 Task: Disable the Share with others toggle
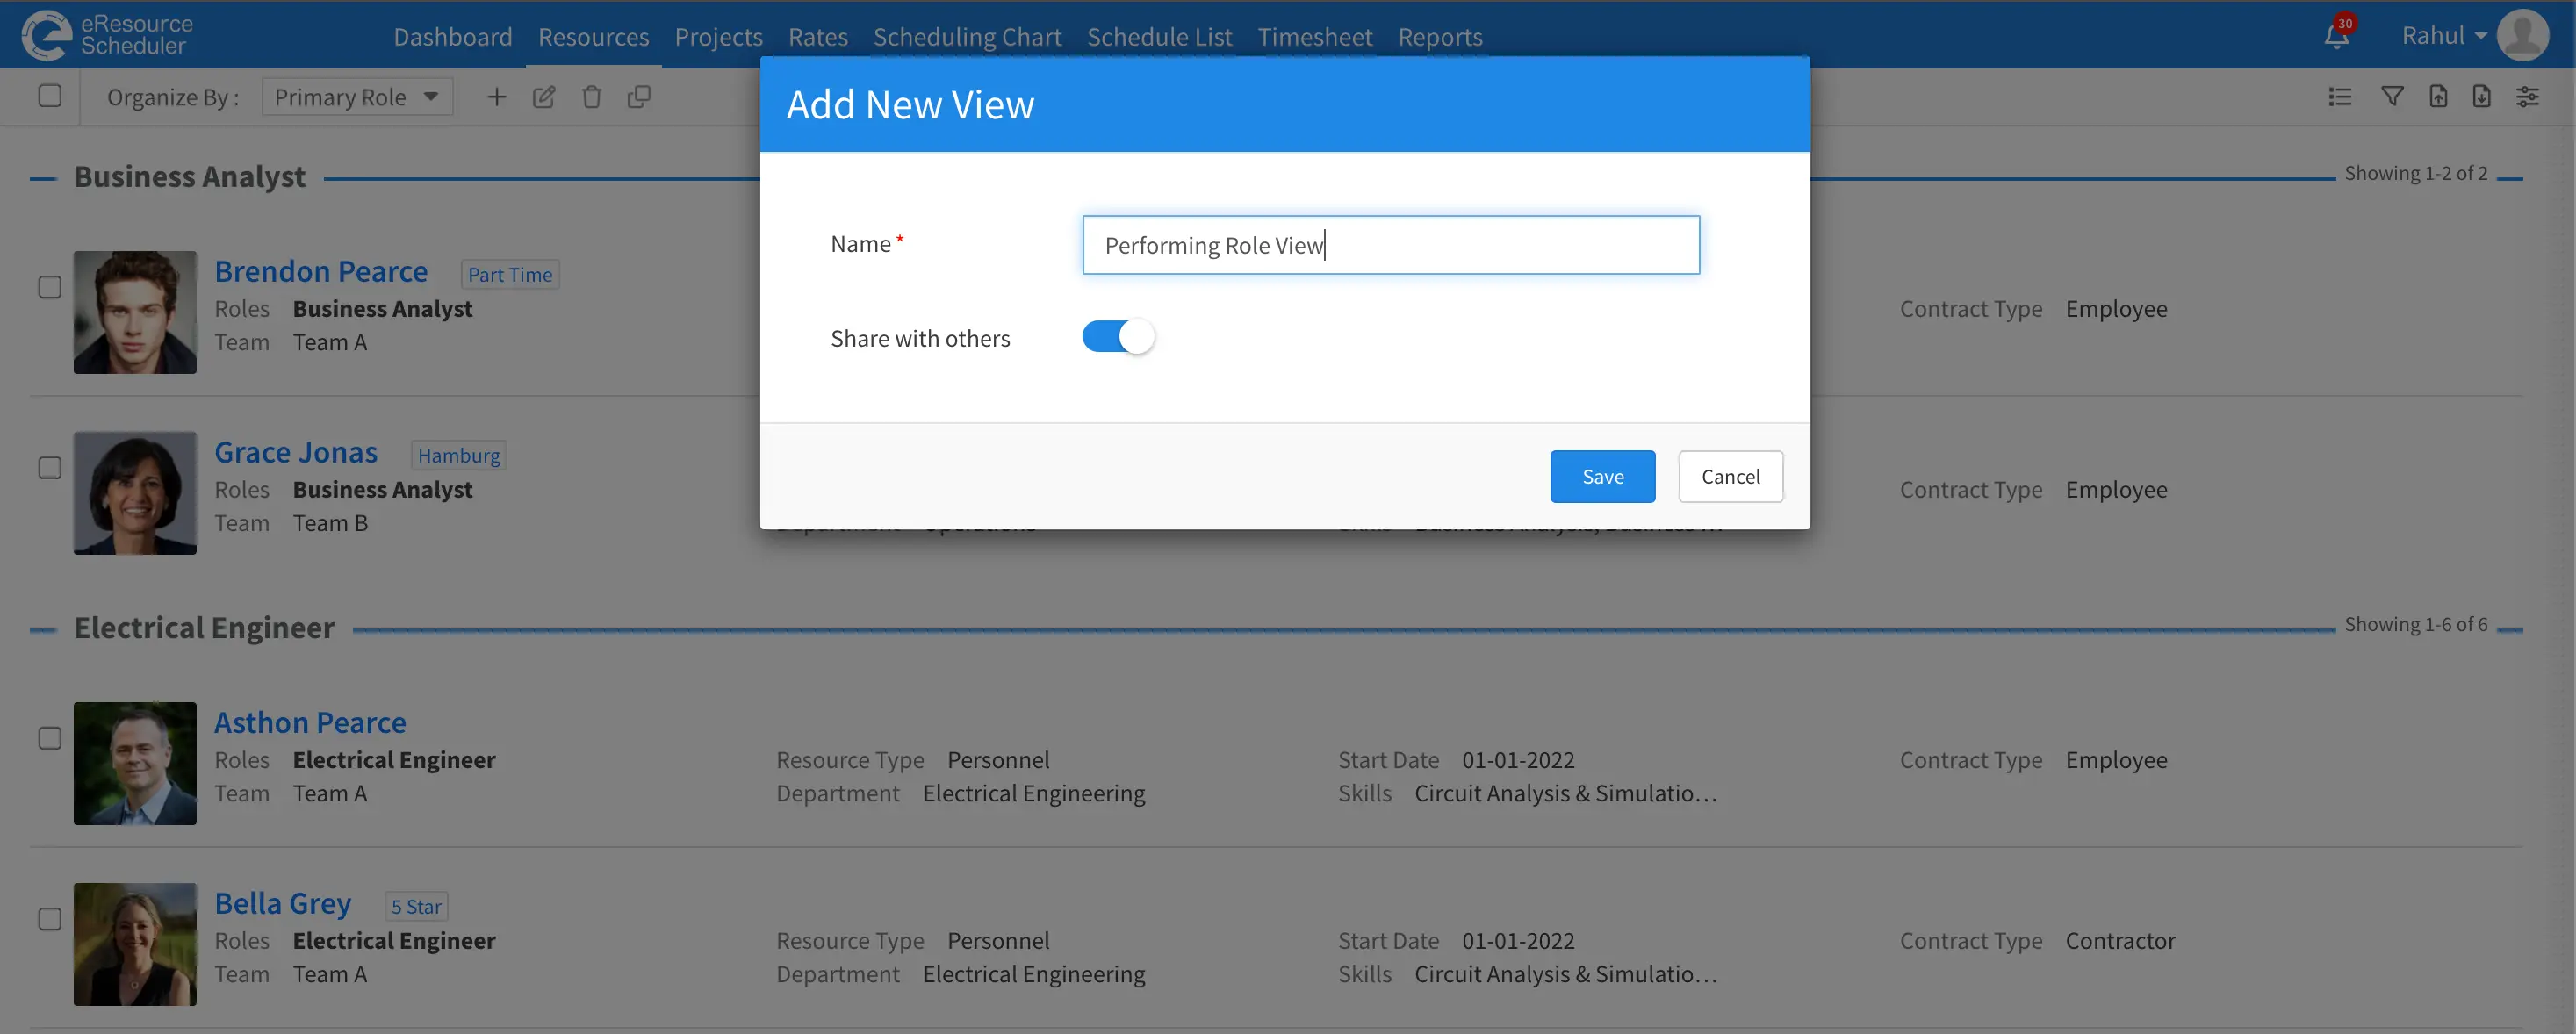click(1117, 337)
